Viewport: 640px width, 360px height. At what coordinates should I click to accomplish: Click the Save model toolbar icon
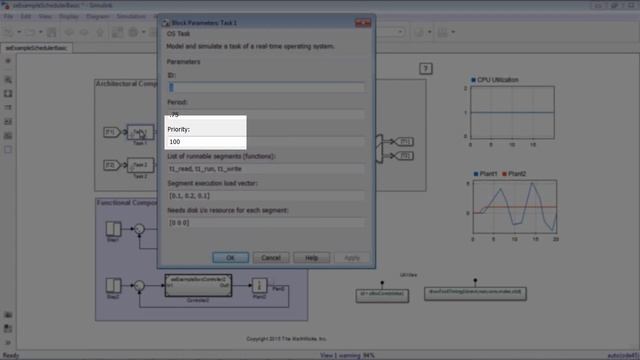52,32
